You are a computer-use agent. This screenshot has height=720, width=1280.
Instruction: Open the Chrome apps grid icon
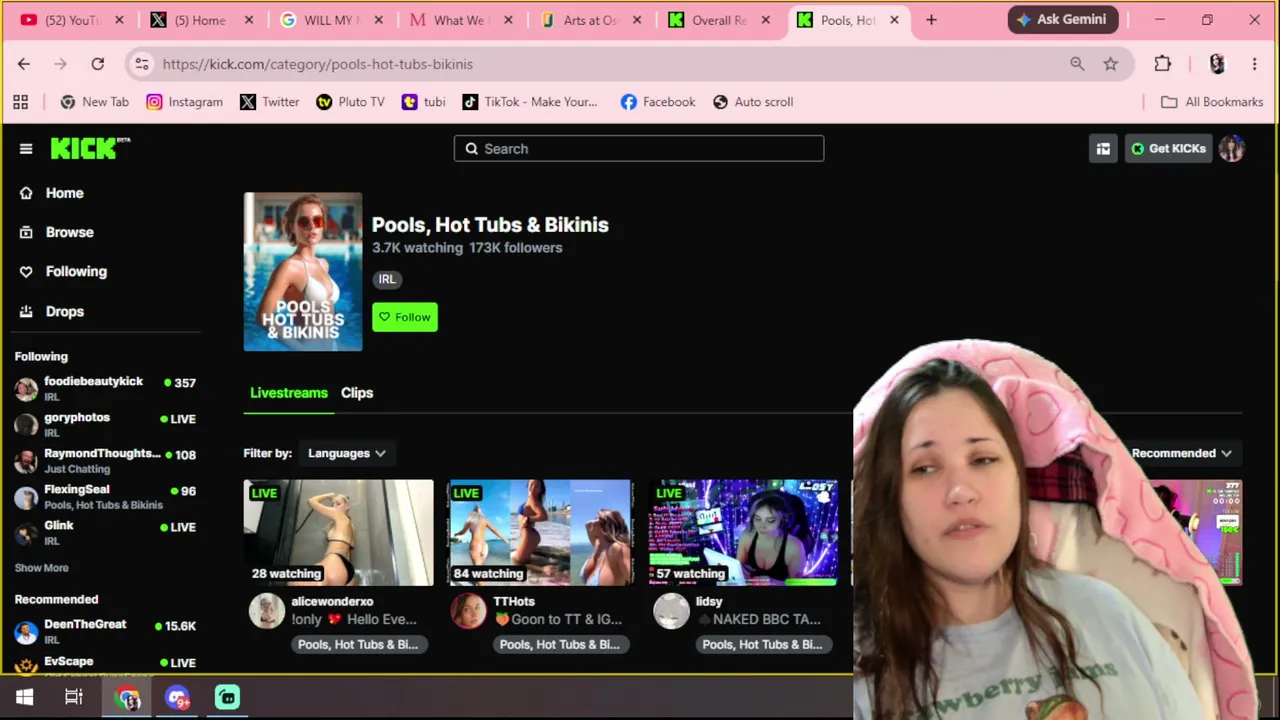coord(20,102)
